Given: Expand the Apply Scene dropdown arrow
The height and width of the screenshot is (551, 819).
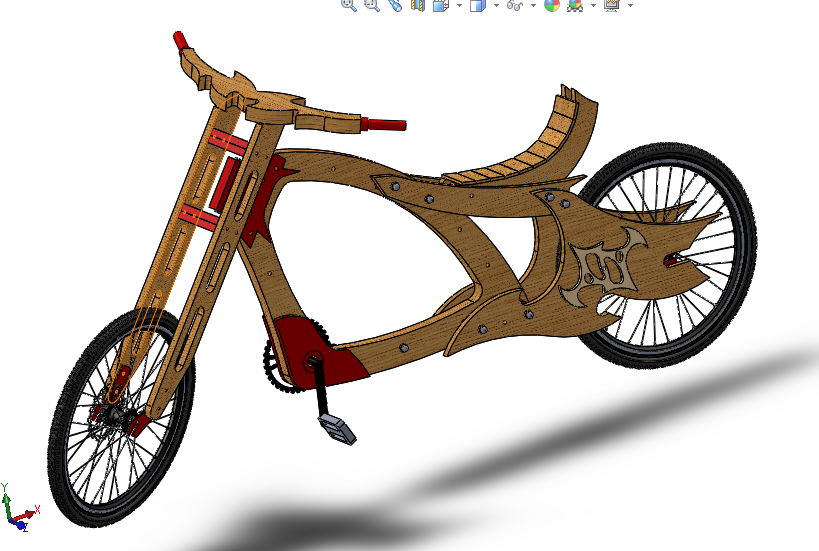Looking at the screenshot, I should click(593, 5).
